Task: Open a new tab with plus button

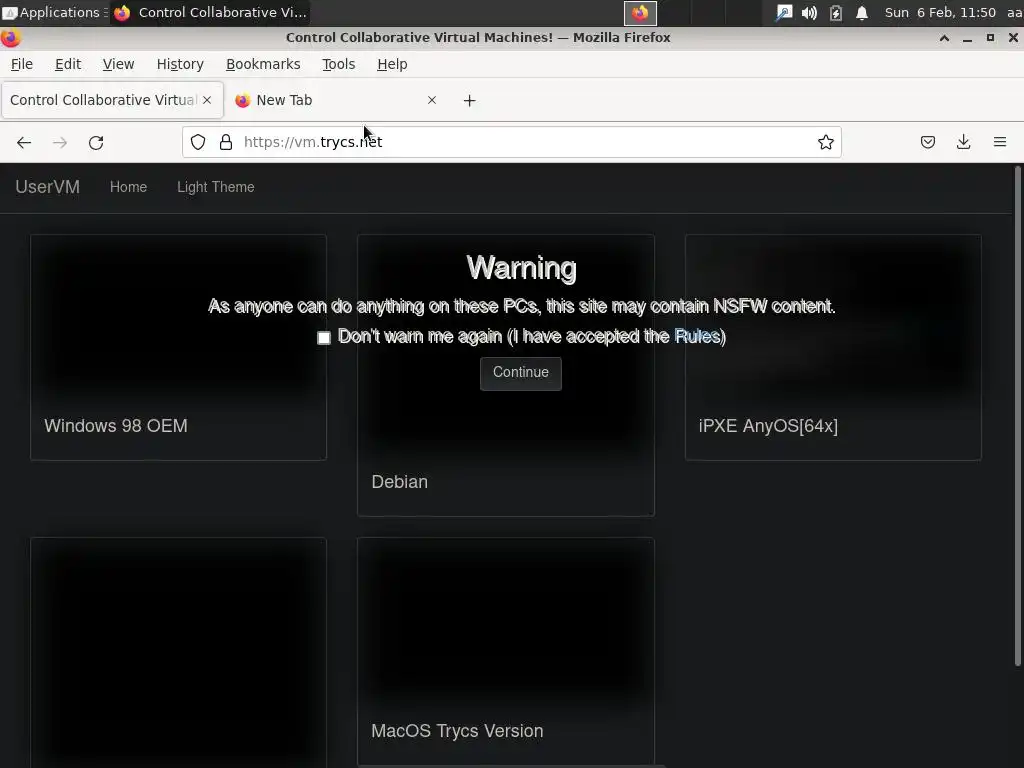Action: pyautogui.click(x=470, y=101)
